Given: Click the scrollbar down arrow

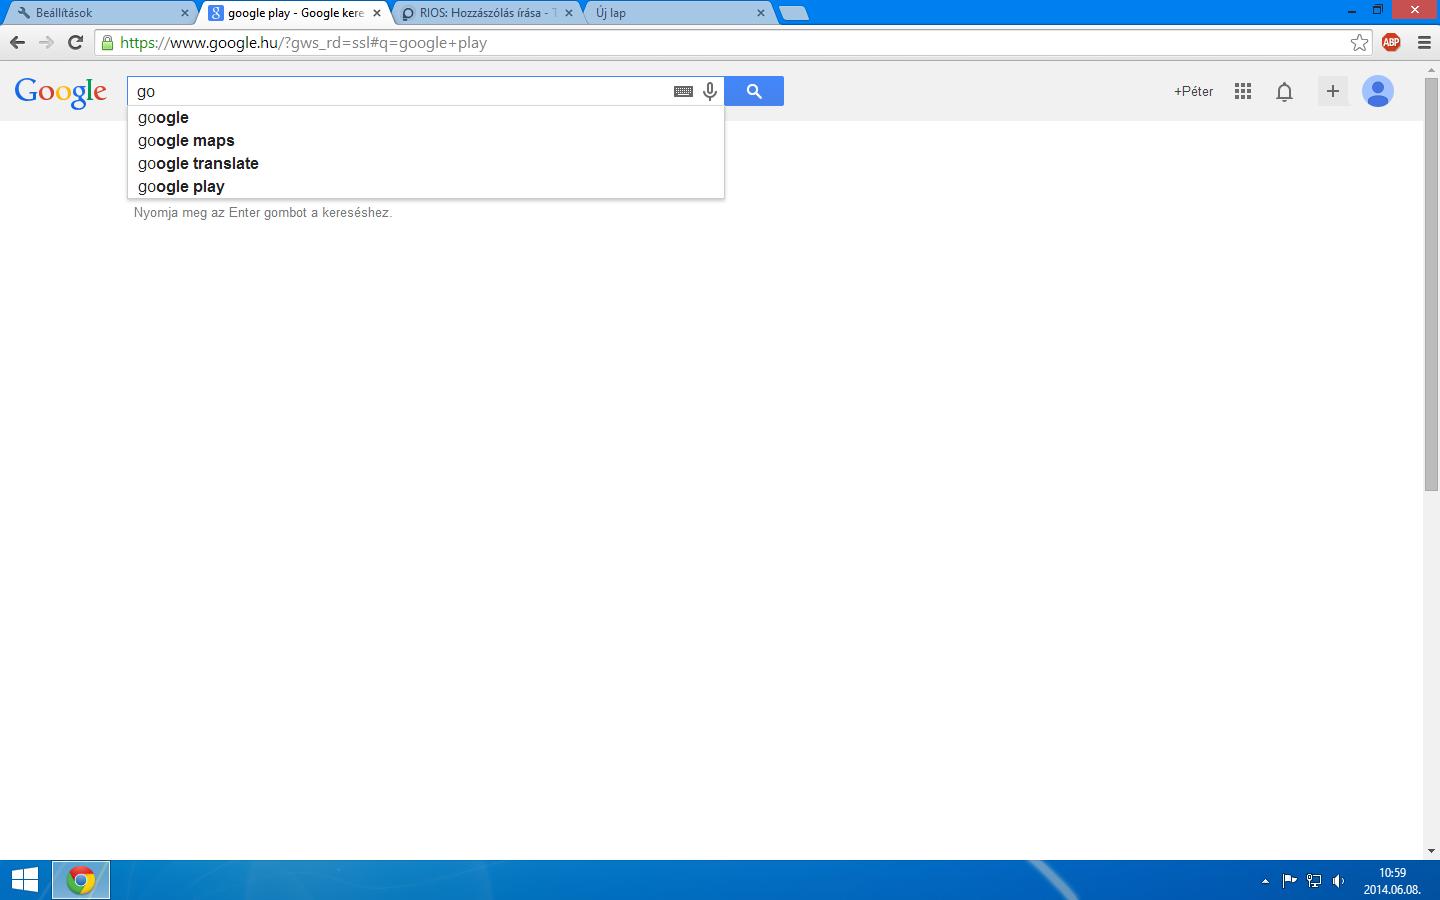Looking at the screenshot, I should tap(1431, 851).
